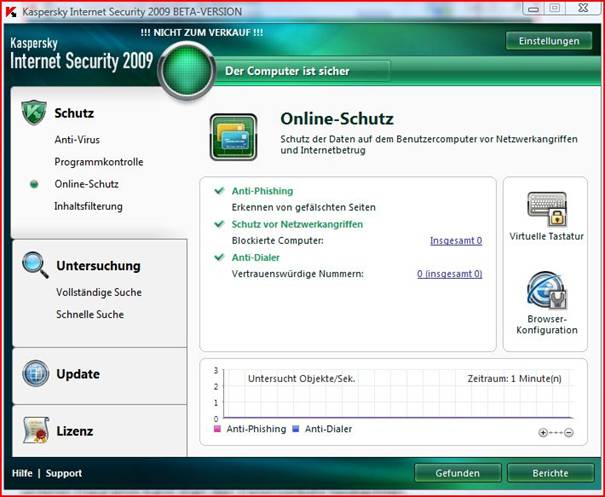The image size is (605, 497).
Task: Select Anti-Virus in the Schutz menu
Action: click(x=77, y=140)
